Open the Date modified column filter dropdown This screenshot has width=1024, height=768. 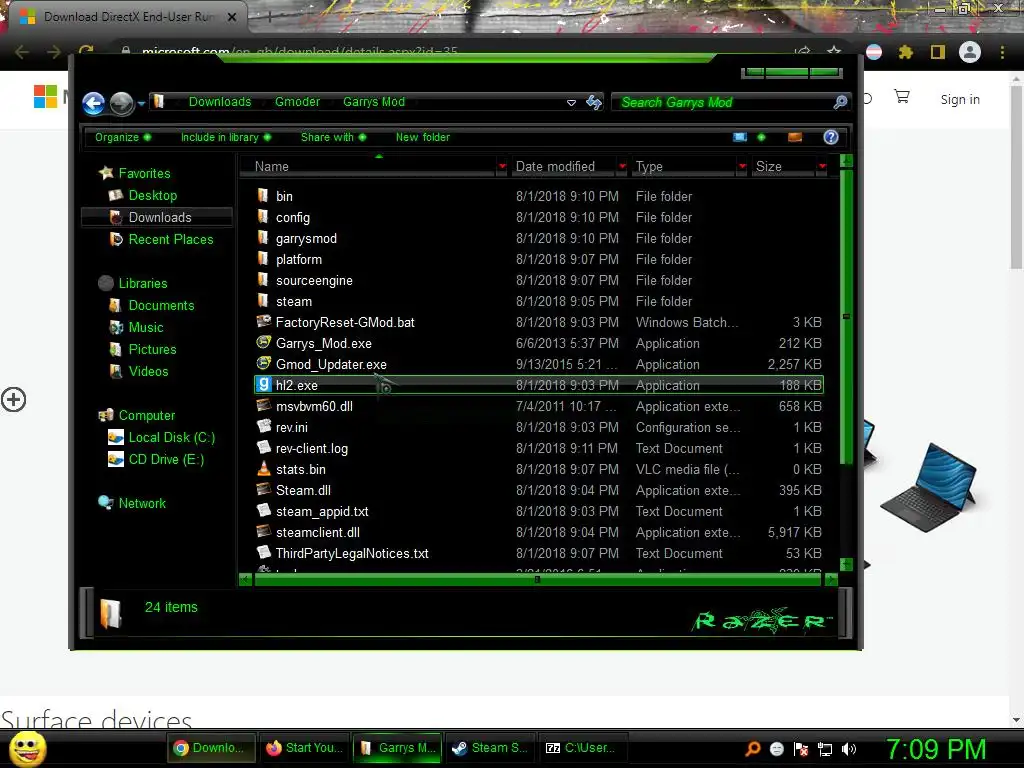click(622, 167)
